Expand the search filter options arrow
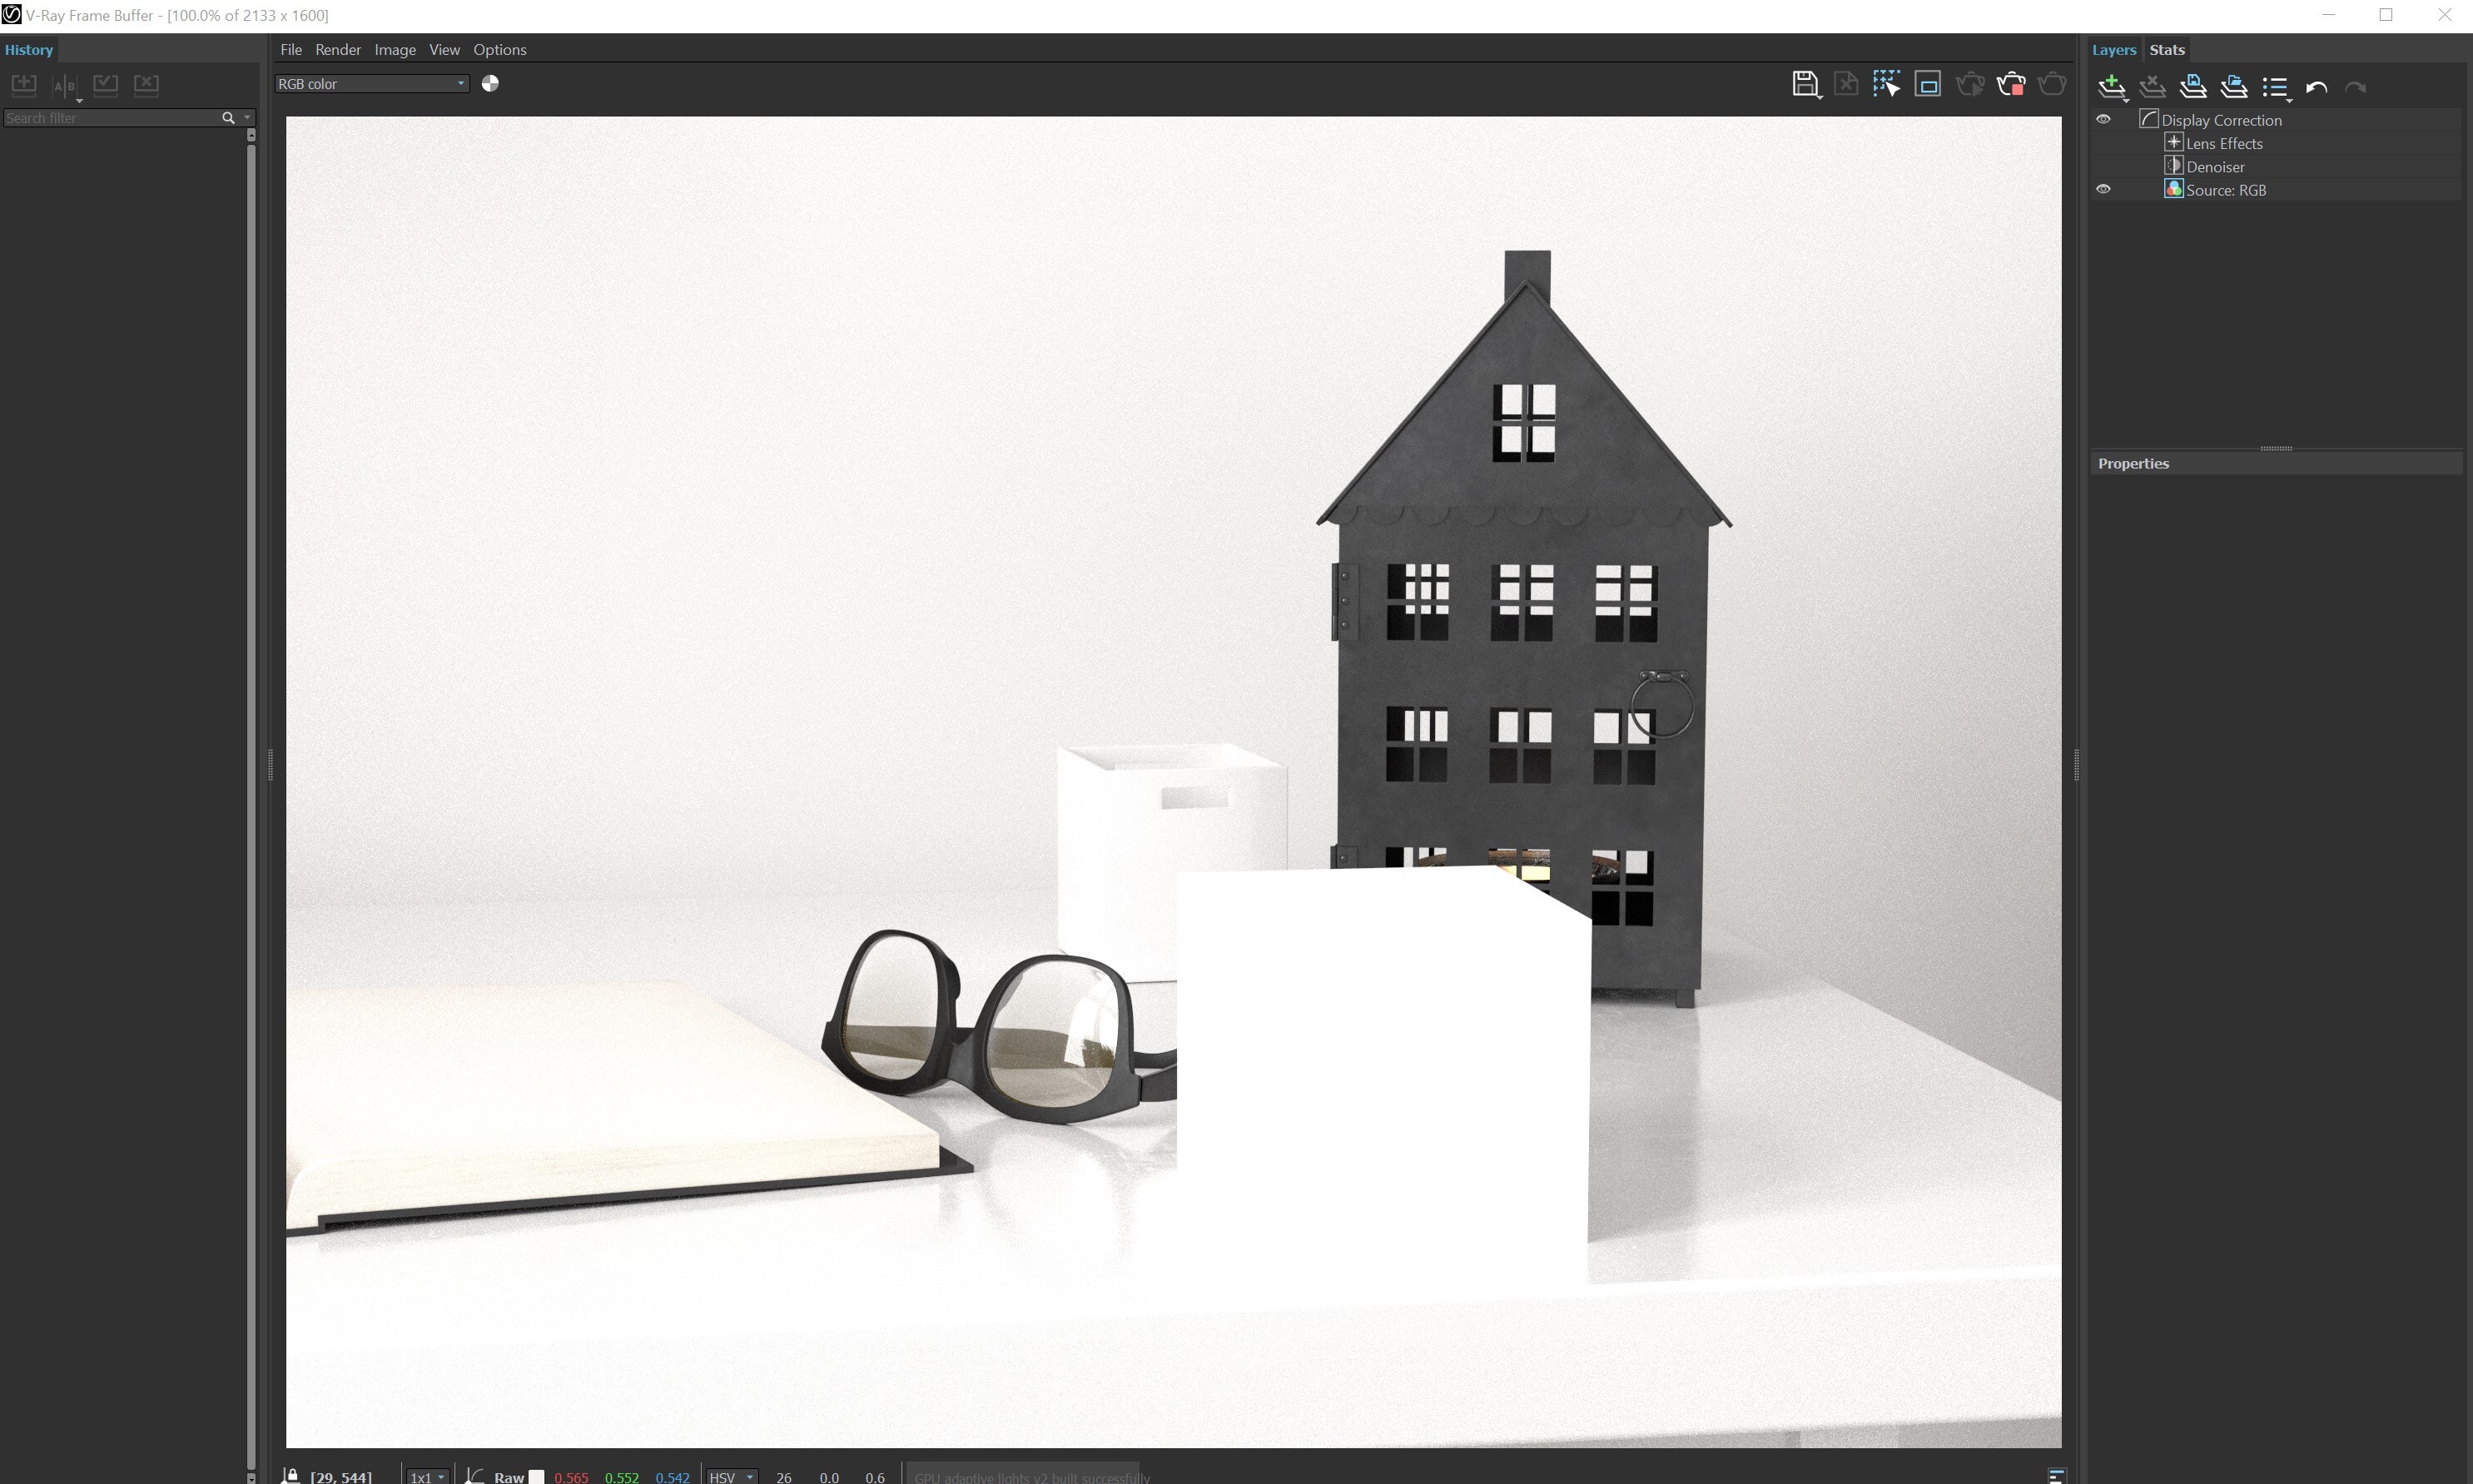Viewport: 2473px width, 1484px height. click(x=247, y=118)
